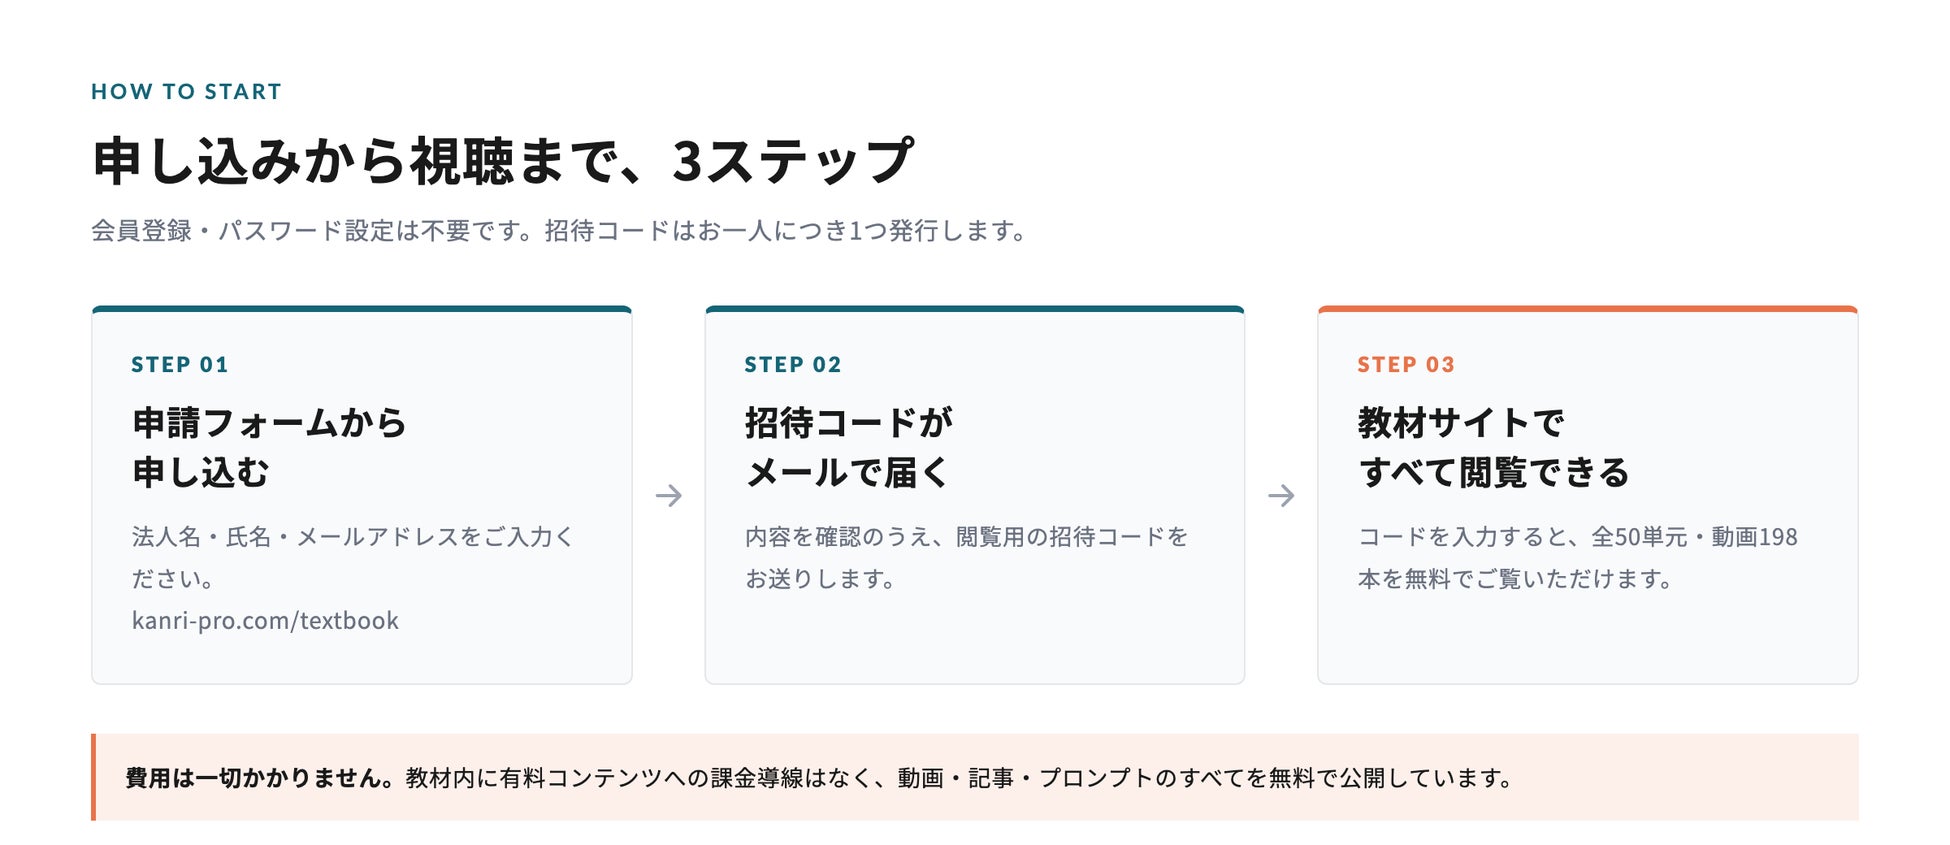The width and height of the screenshot is (1950, 845).
Task: Click the STEP 02 label
Action: click(x=793, y=365)
